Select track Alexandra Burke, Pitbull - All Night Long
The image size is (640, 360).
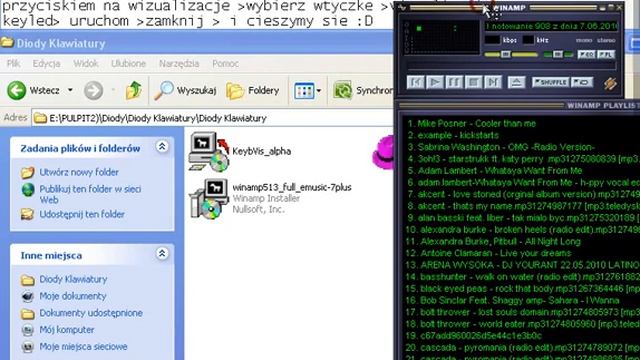coord(493,242)
